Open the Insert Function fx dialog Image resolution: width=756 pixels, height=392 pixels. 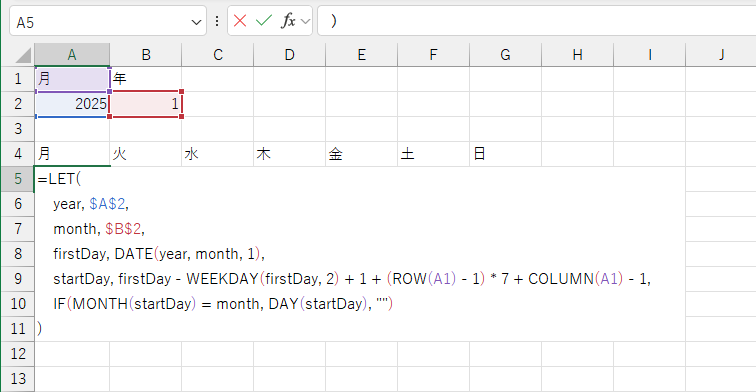288,21
